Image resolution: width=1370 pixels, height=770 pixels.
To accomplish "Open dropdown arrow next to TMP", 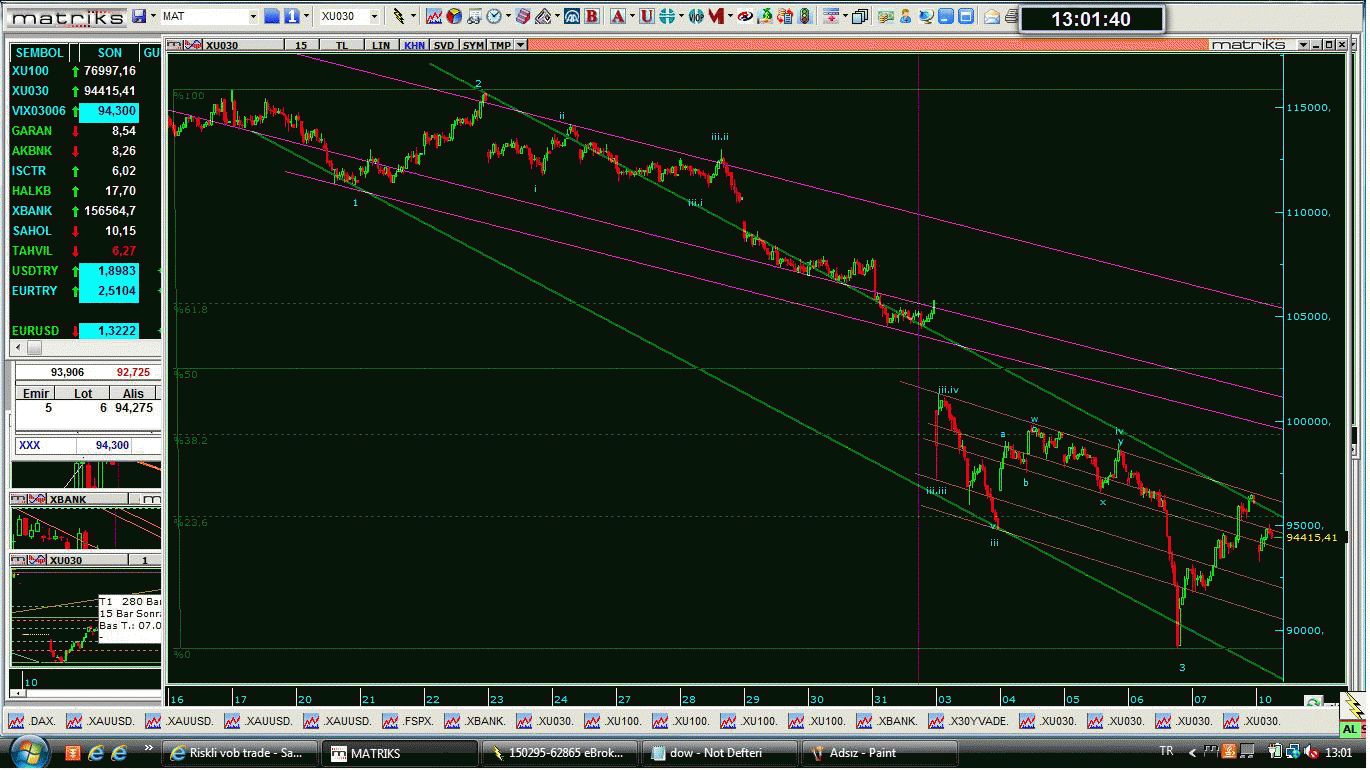I will tap(520, 45).
